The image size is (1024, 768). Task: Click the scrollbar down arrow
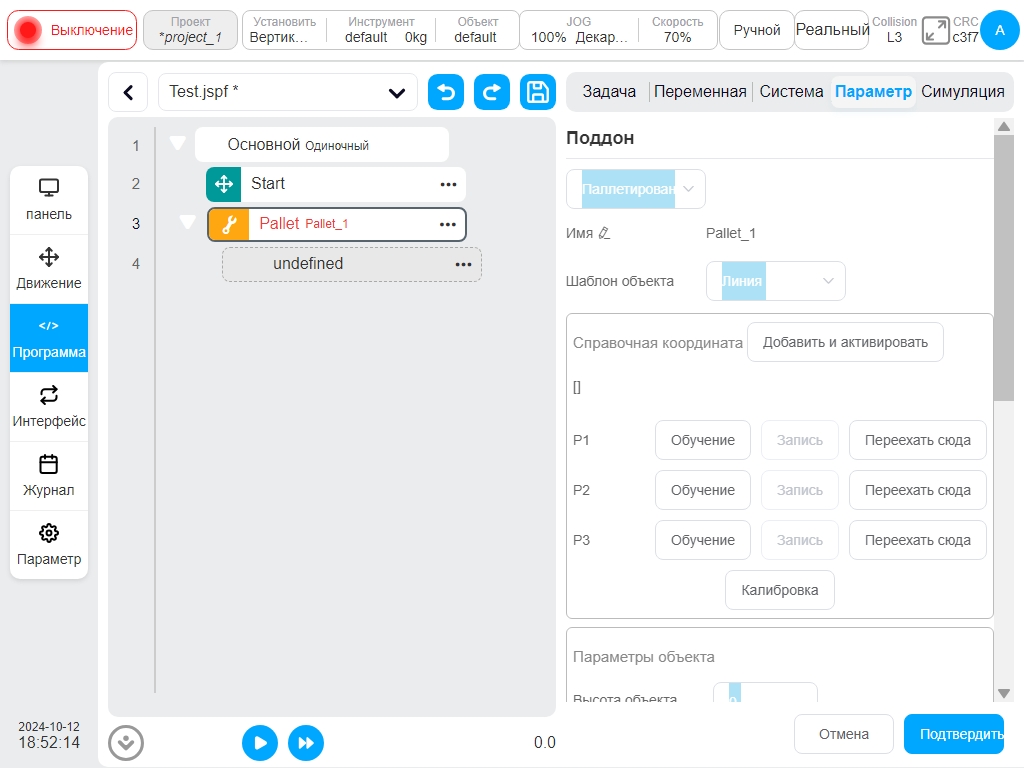1004,694
